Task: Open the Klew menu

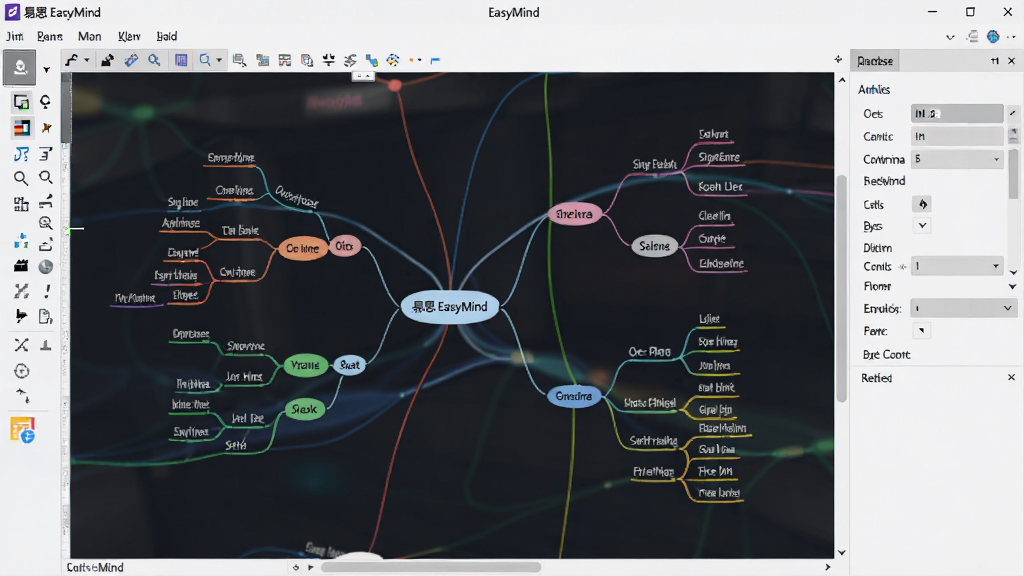Action: [x=129, y=37]
